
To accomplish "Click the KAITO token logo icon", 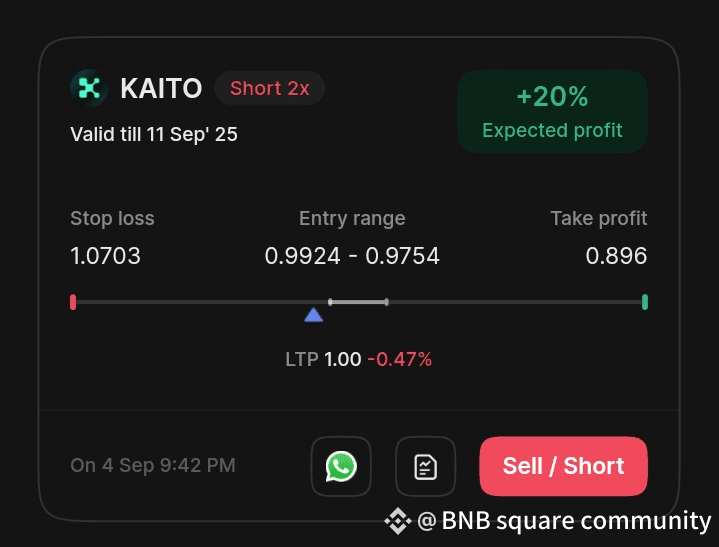I will pyautogui.click(x=89, y=88).
